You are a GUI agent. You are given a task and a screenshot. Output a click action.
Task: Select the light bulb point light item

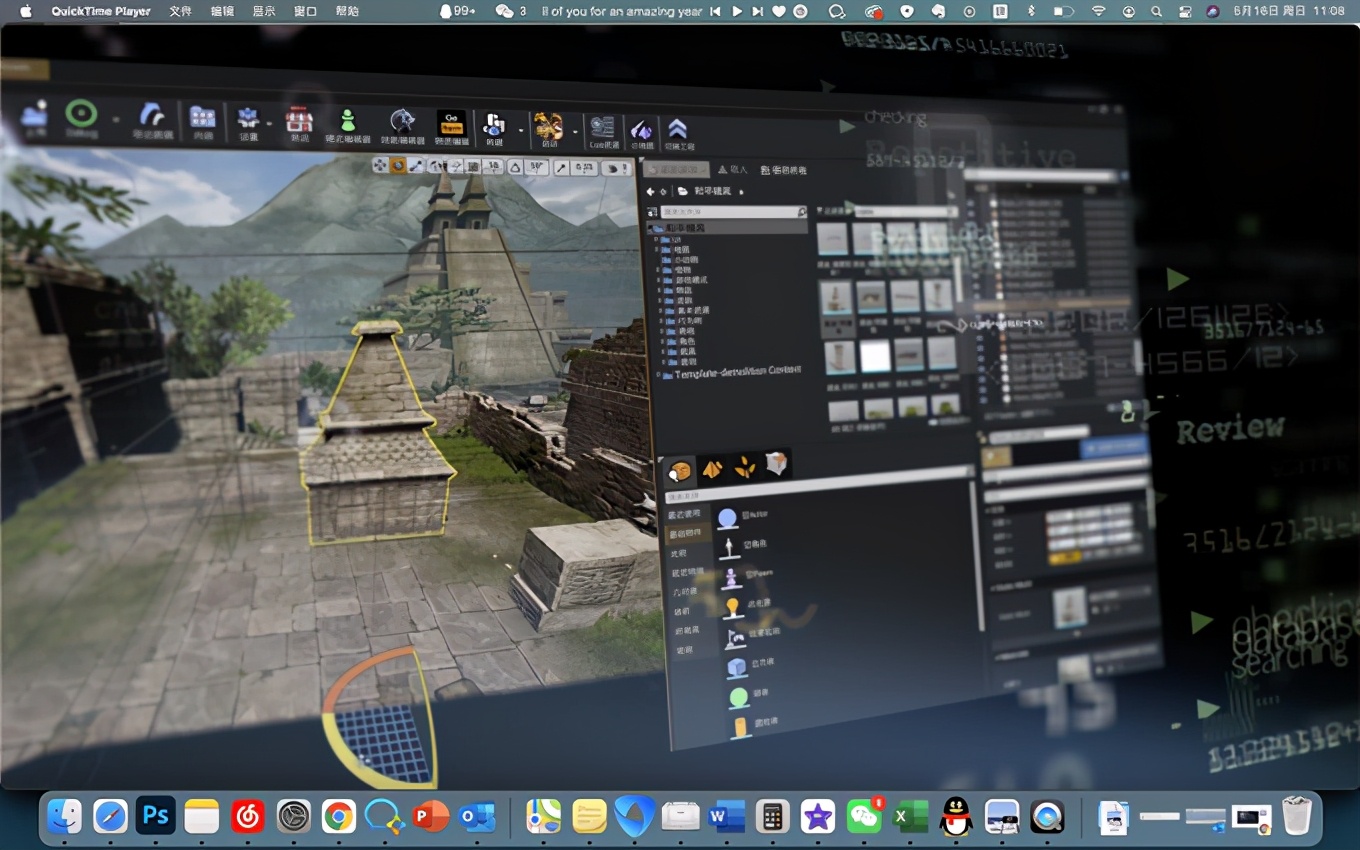(x=732, y=606)
